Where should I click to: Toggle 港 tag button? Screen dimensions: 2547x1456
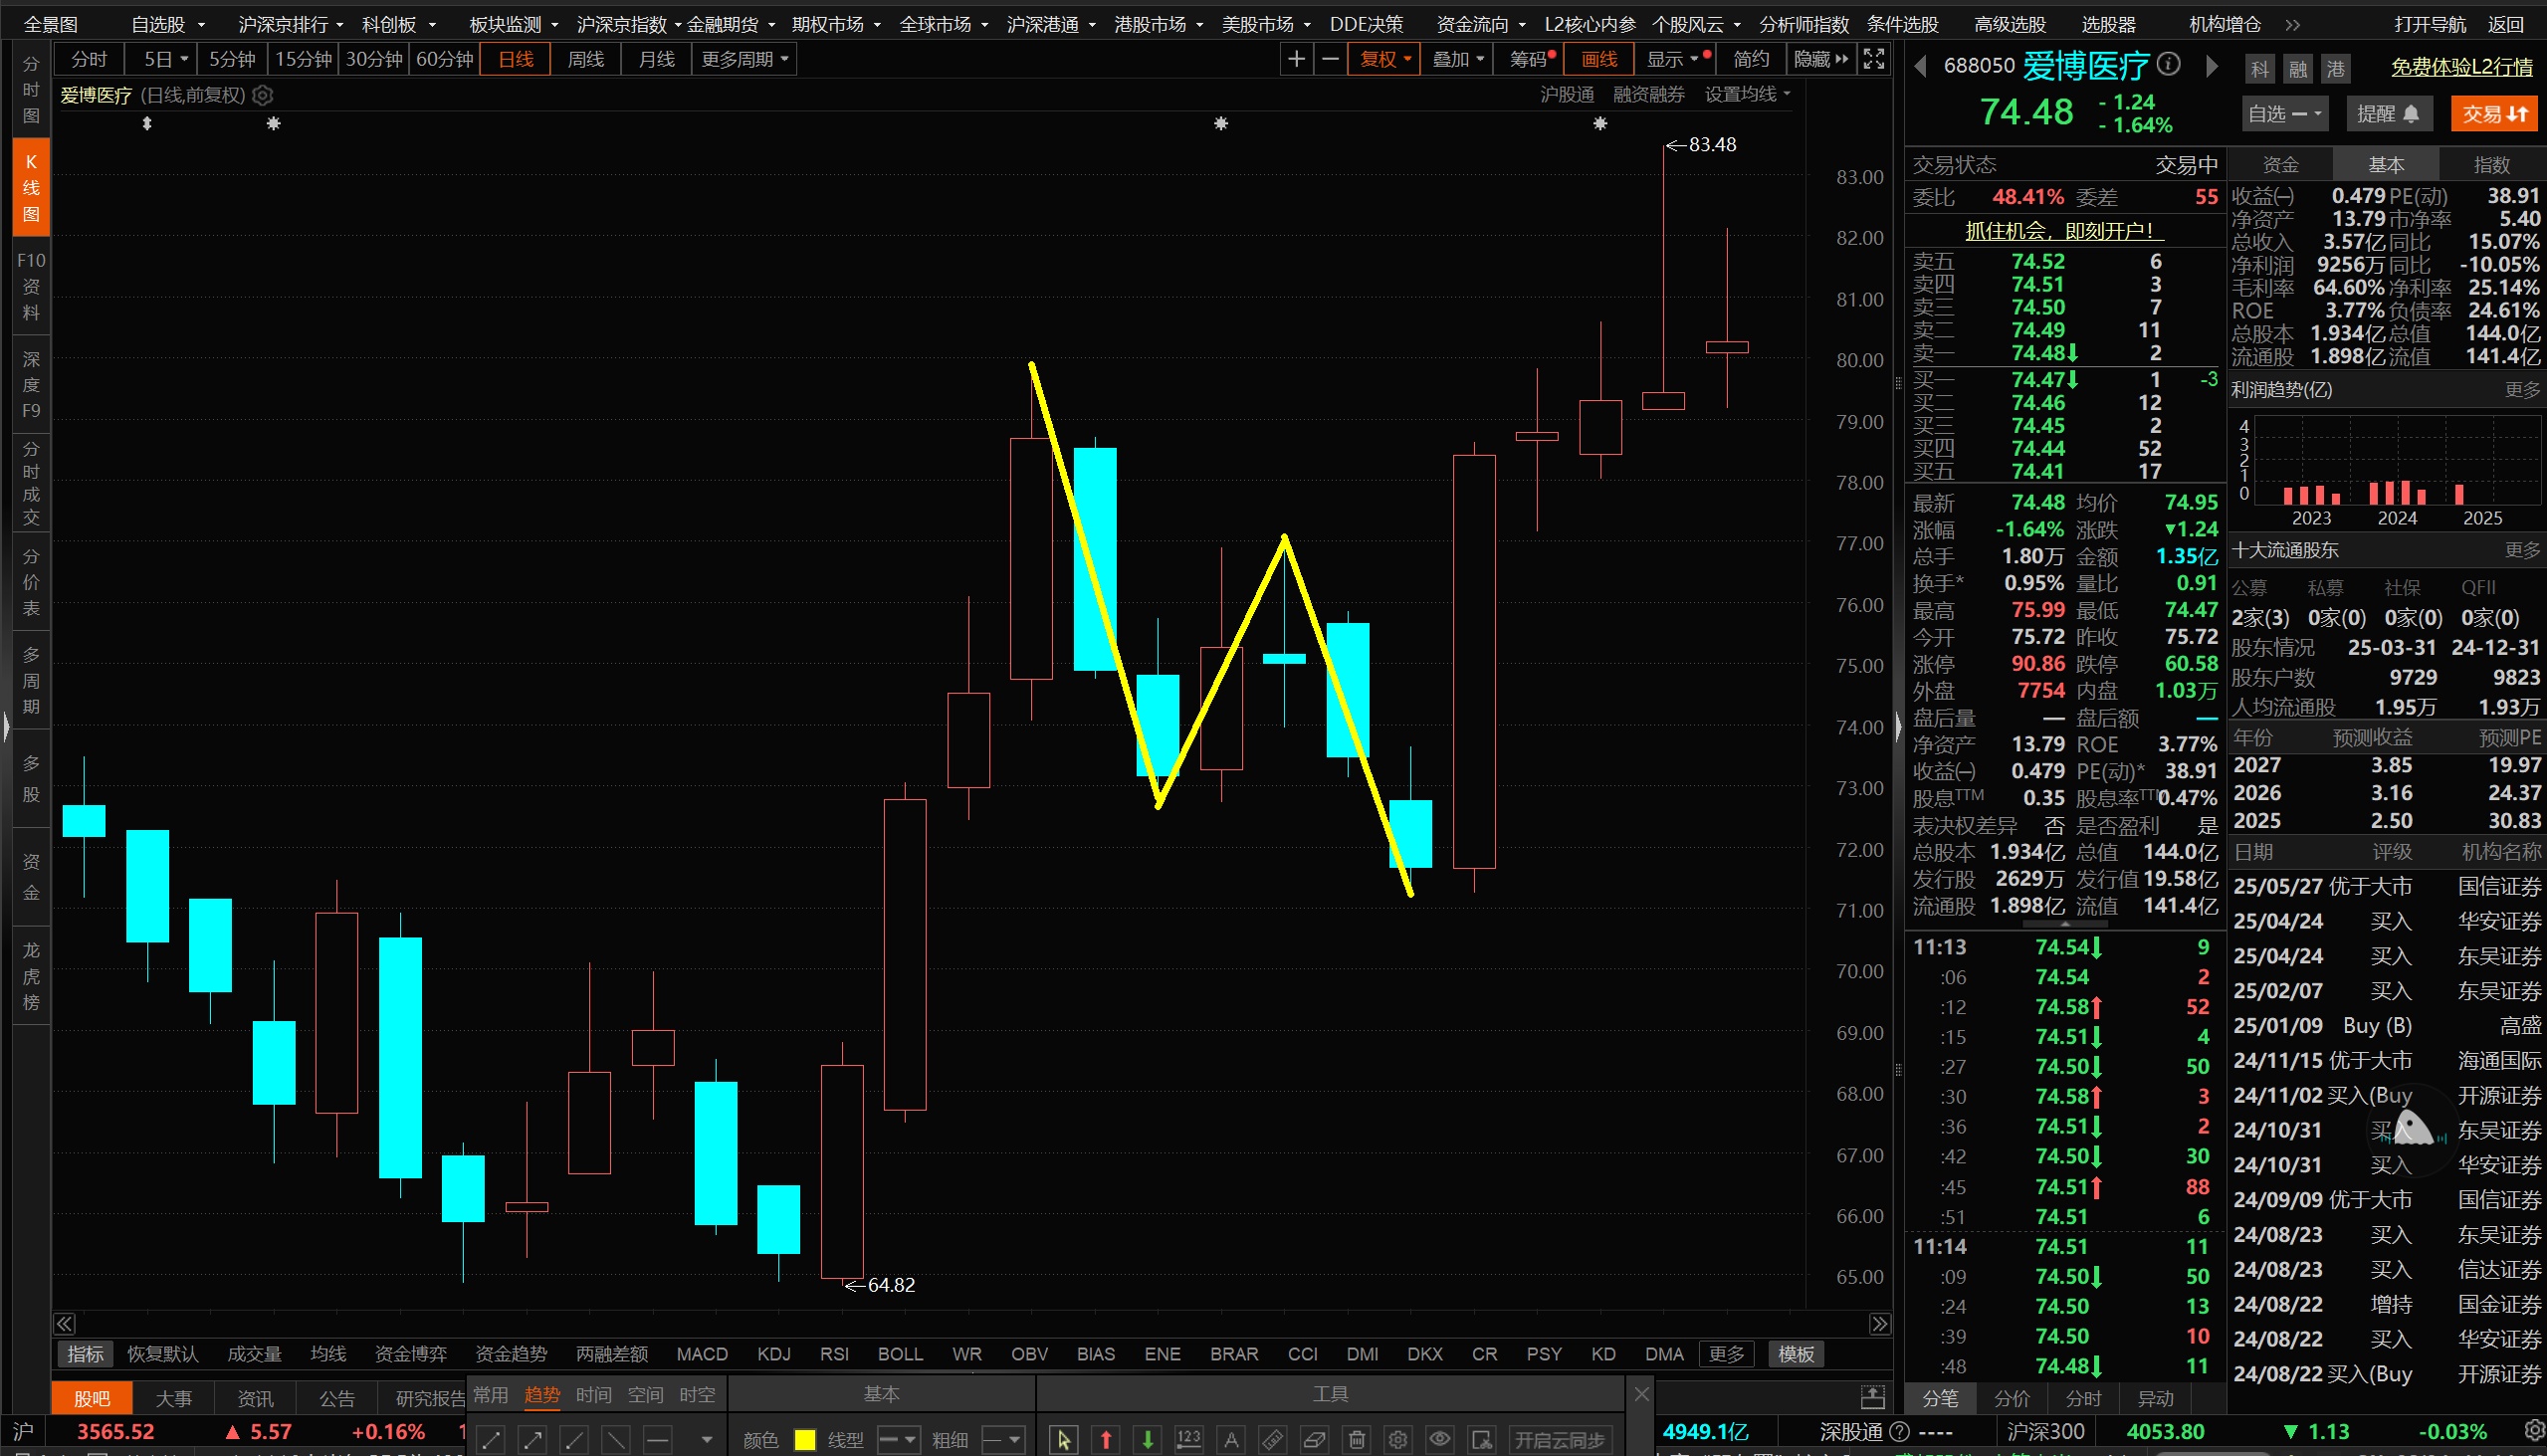click(2335, 69)
